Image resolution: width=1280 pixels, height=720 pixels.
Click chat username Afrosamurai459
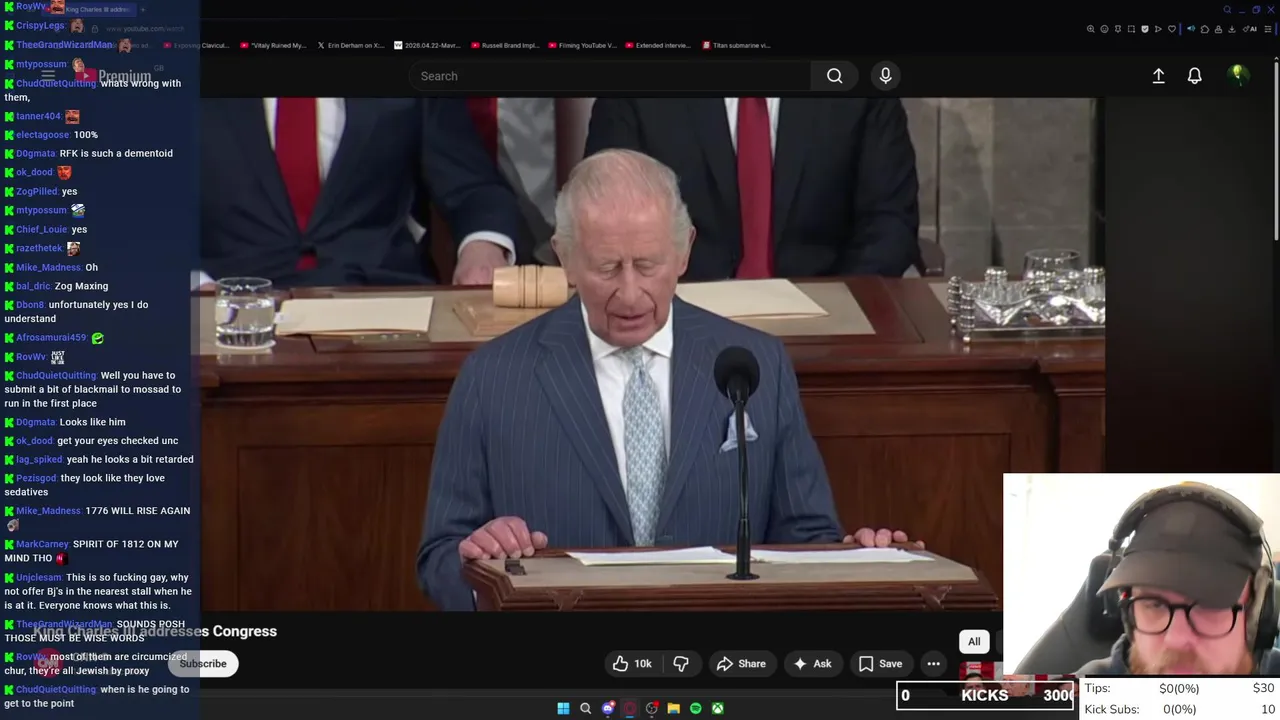pos(51,338)
